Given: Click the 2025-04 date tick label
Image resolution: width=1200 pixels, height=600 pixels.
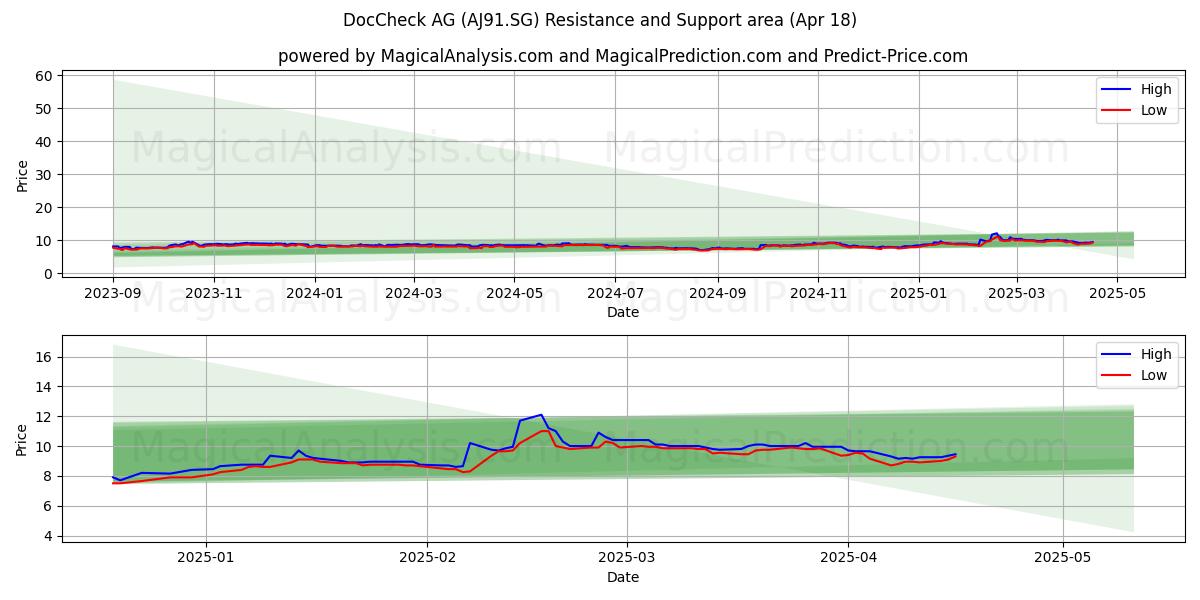Looking at the screenshot, I should tap(849, 559).
